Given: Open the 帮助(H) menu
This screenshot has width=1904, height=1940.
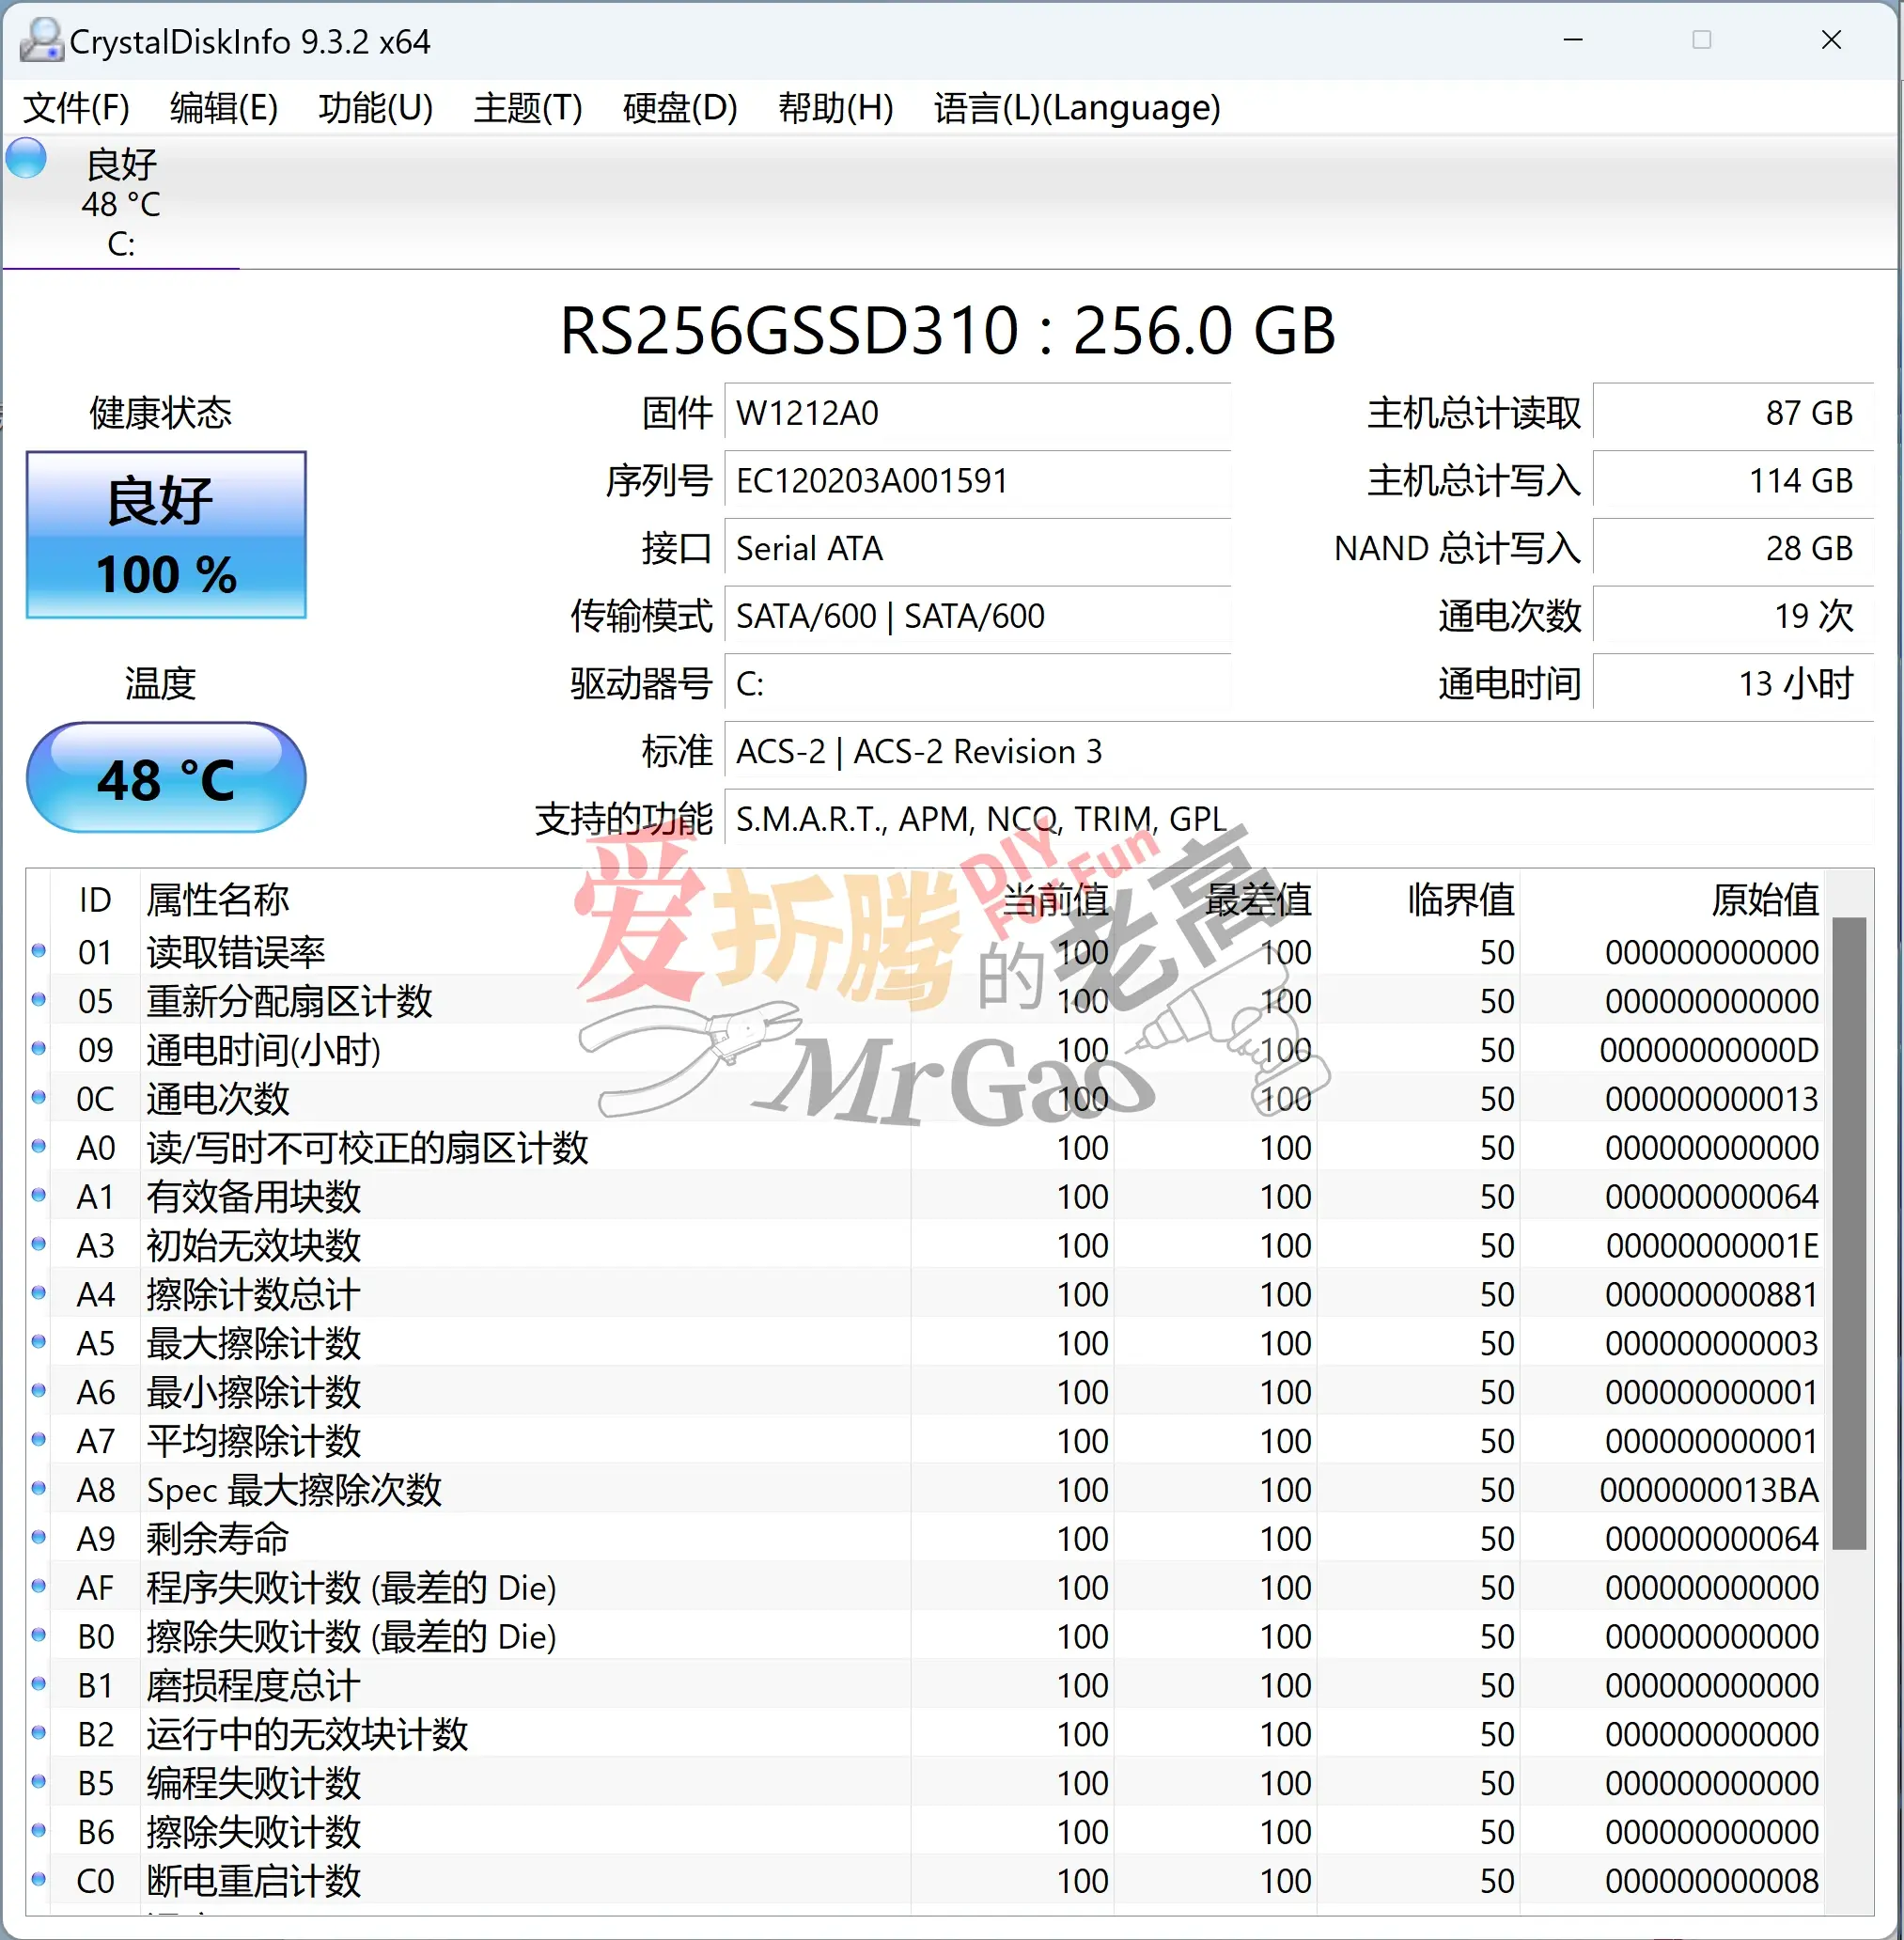Looking at the screenshot, I should [836, 107].
